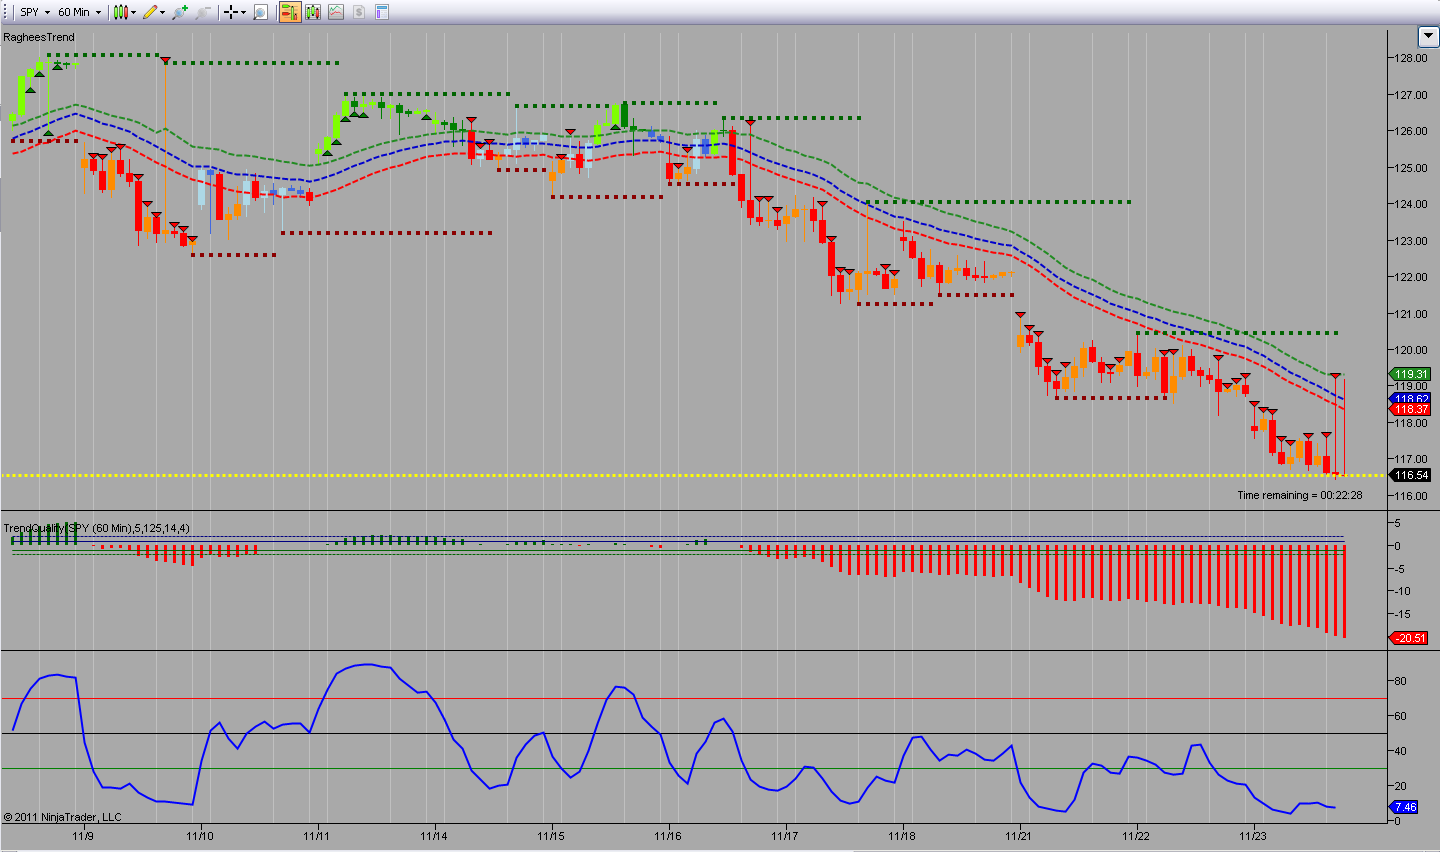Image resolution: width=1440 pixels, height=852 pixels.
Task: Click the 128.00 price axis label
Action: tap(1411, 58)
